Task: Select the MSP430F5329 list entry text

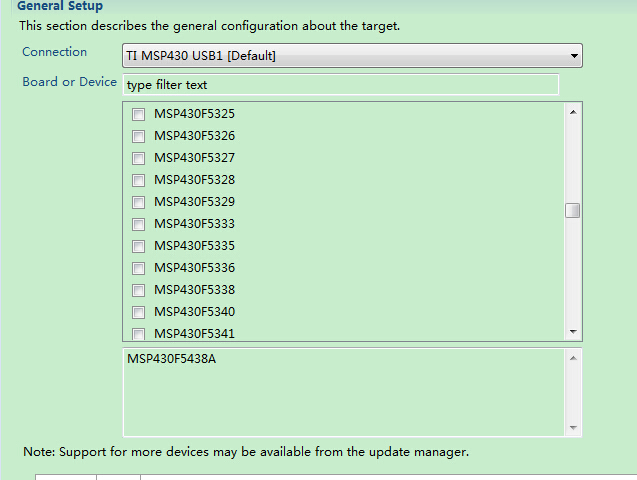Action: (194, 201)
